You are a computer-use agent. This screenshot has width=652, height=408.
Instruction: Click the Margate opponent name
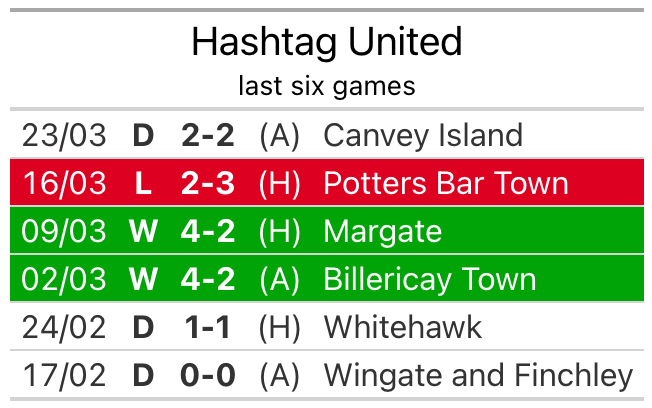382,231
